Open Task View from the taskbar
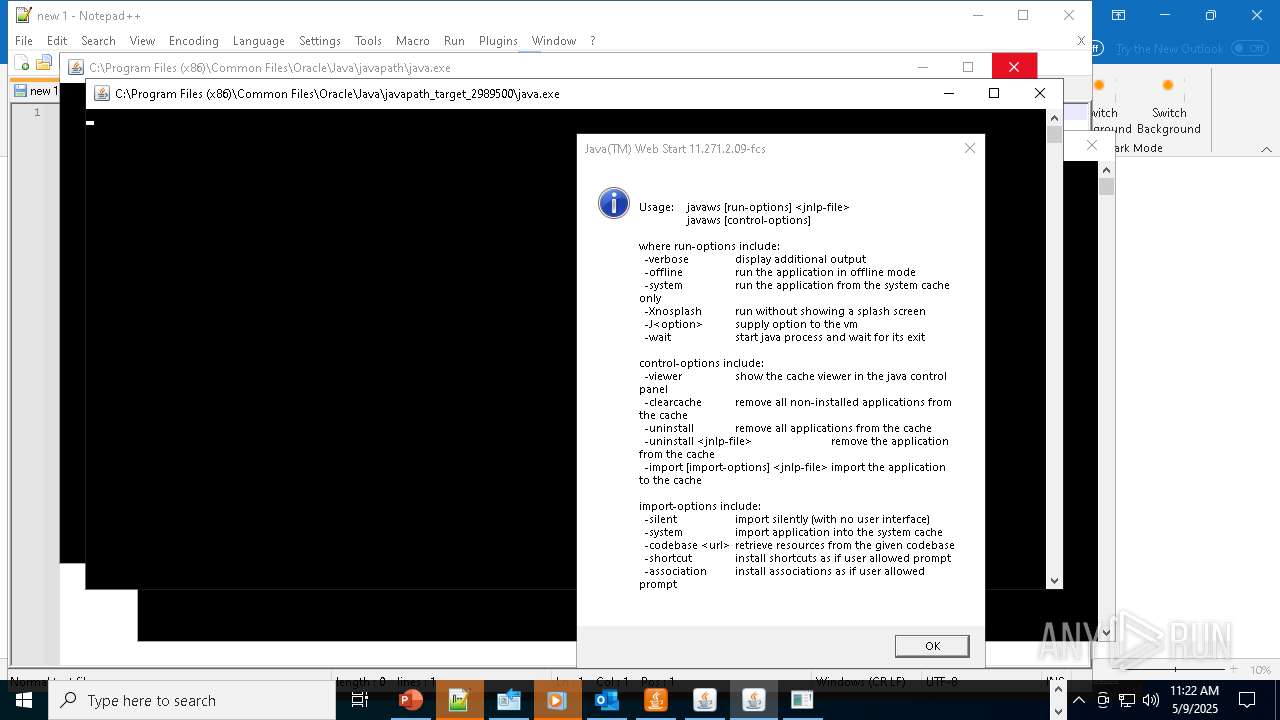1280x720 pixels. [360, 700]
